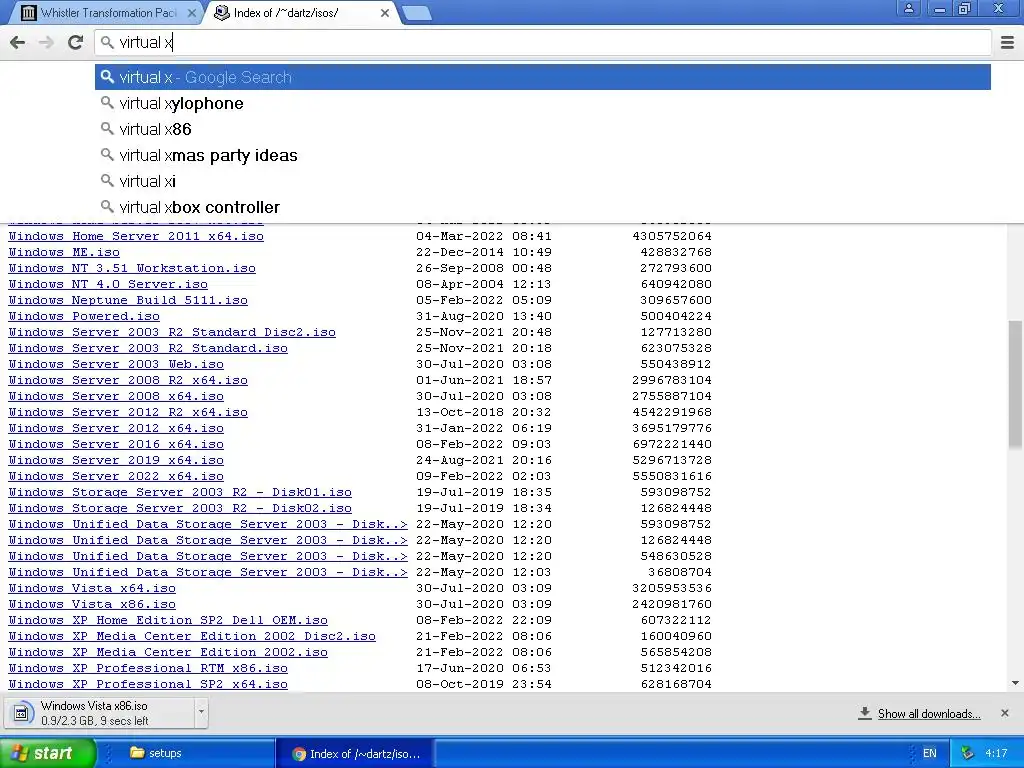This screenshot has height=768, width=1024.
Task: Click the page scrollbar thumb
Action: 1015,384
